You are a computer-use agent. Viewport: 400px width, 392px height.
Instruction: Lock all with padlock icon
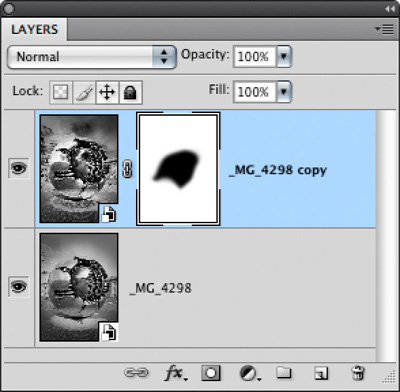click(x=130, y=92)
